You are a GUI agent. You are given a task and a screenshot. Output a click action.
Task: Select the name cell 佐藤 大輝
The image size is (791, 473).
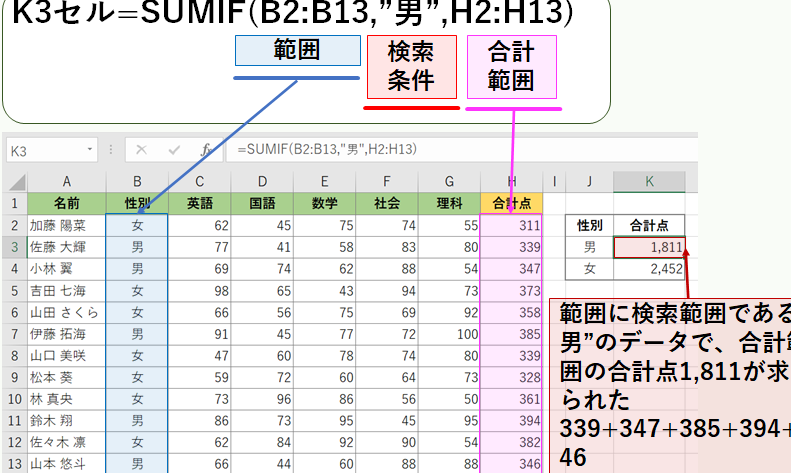coord(66,247)
